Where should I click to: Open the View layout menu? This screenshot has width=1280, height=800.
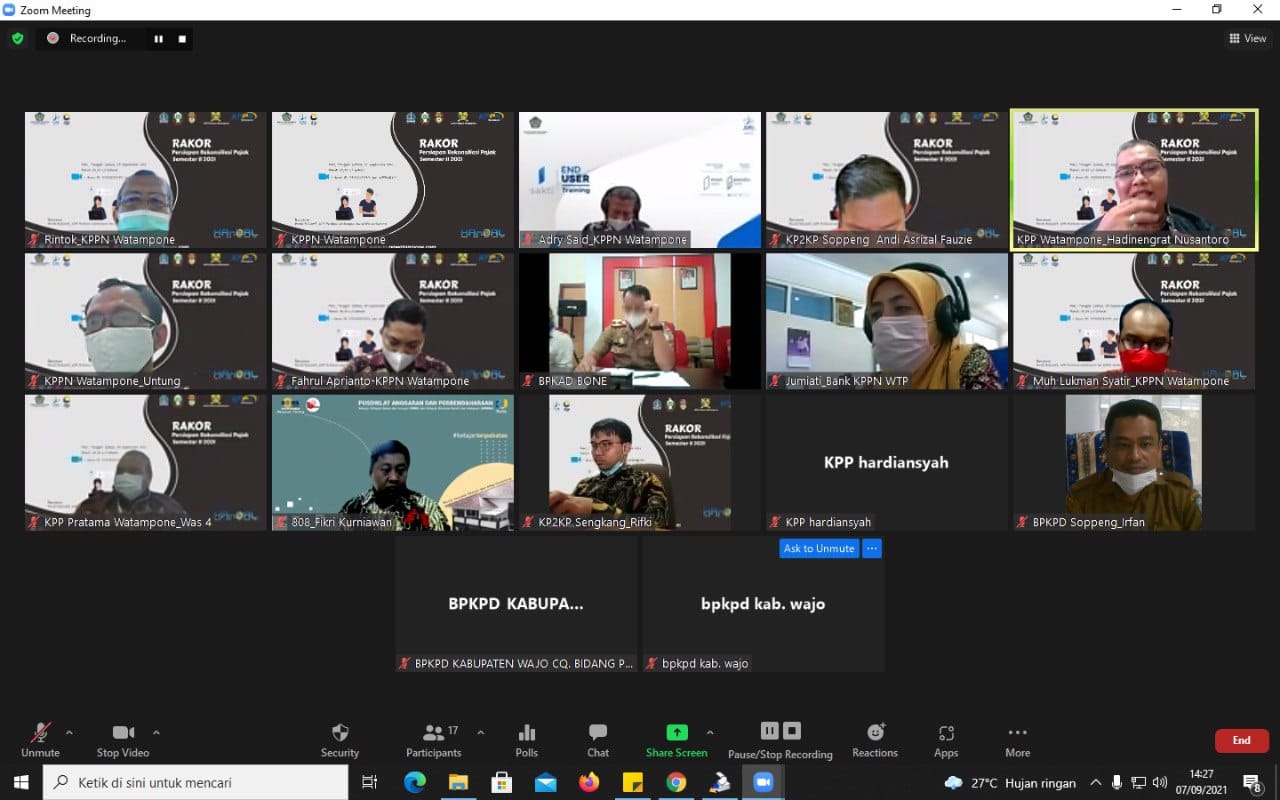pos(1248,39)
